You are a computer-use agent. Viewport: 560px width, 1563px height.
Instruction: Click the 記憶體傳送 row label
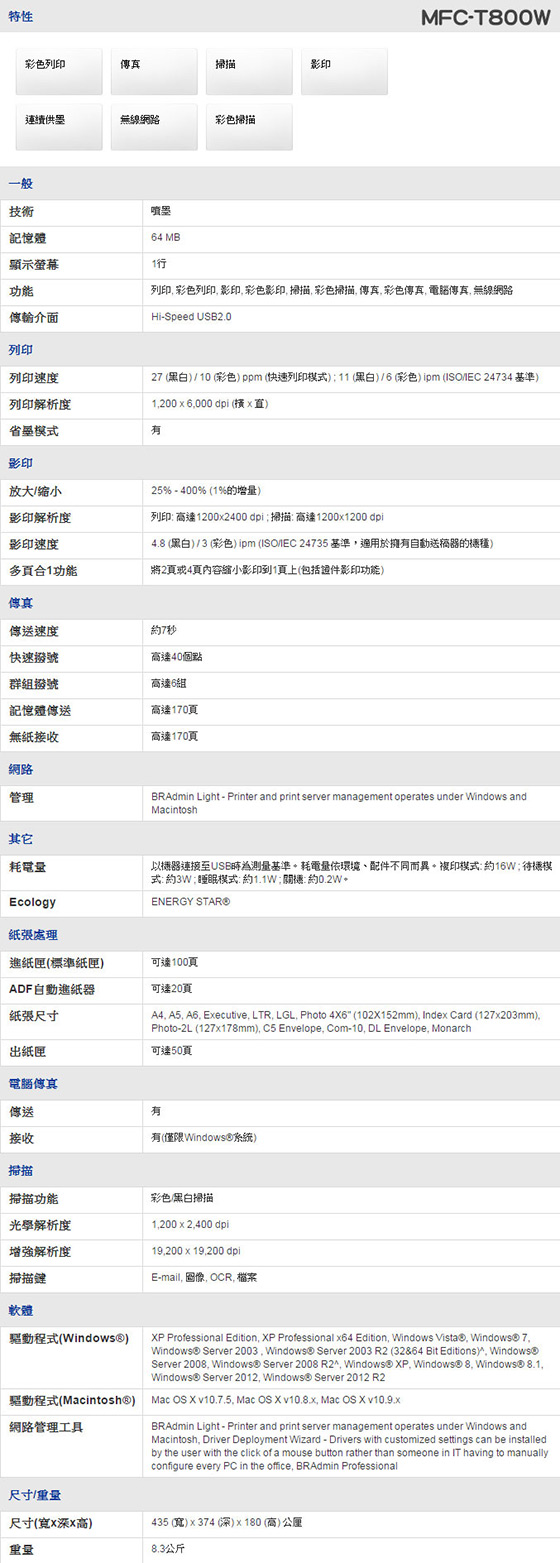coord(40,710)
